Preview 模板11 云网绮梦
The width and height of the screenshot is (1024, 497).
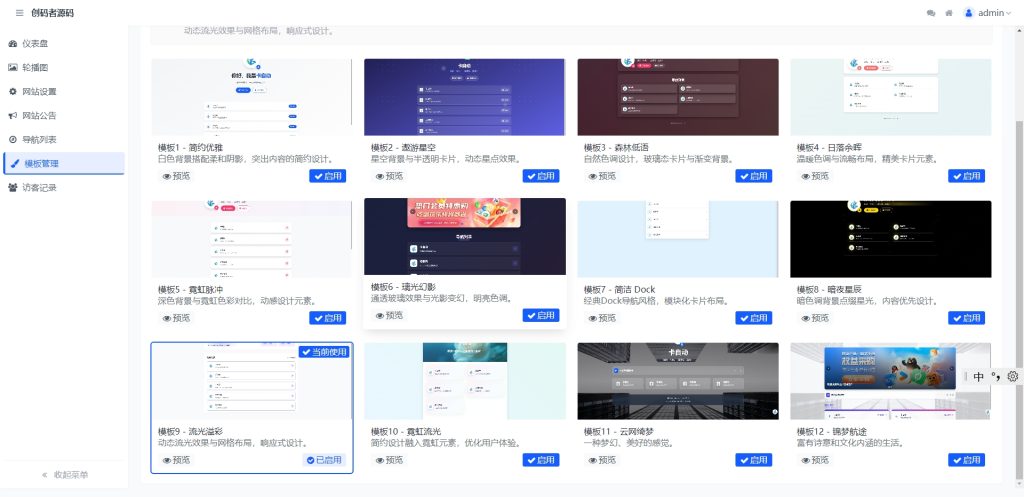pyautogui.click(x=602, y=460)
